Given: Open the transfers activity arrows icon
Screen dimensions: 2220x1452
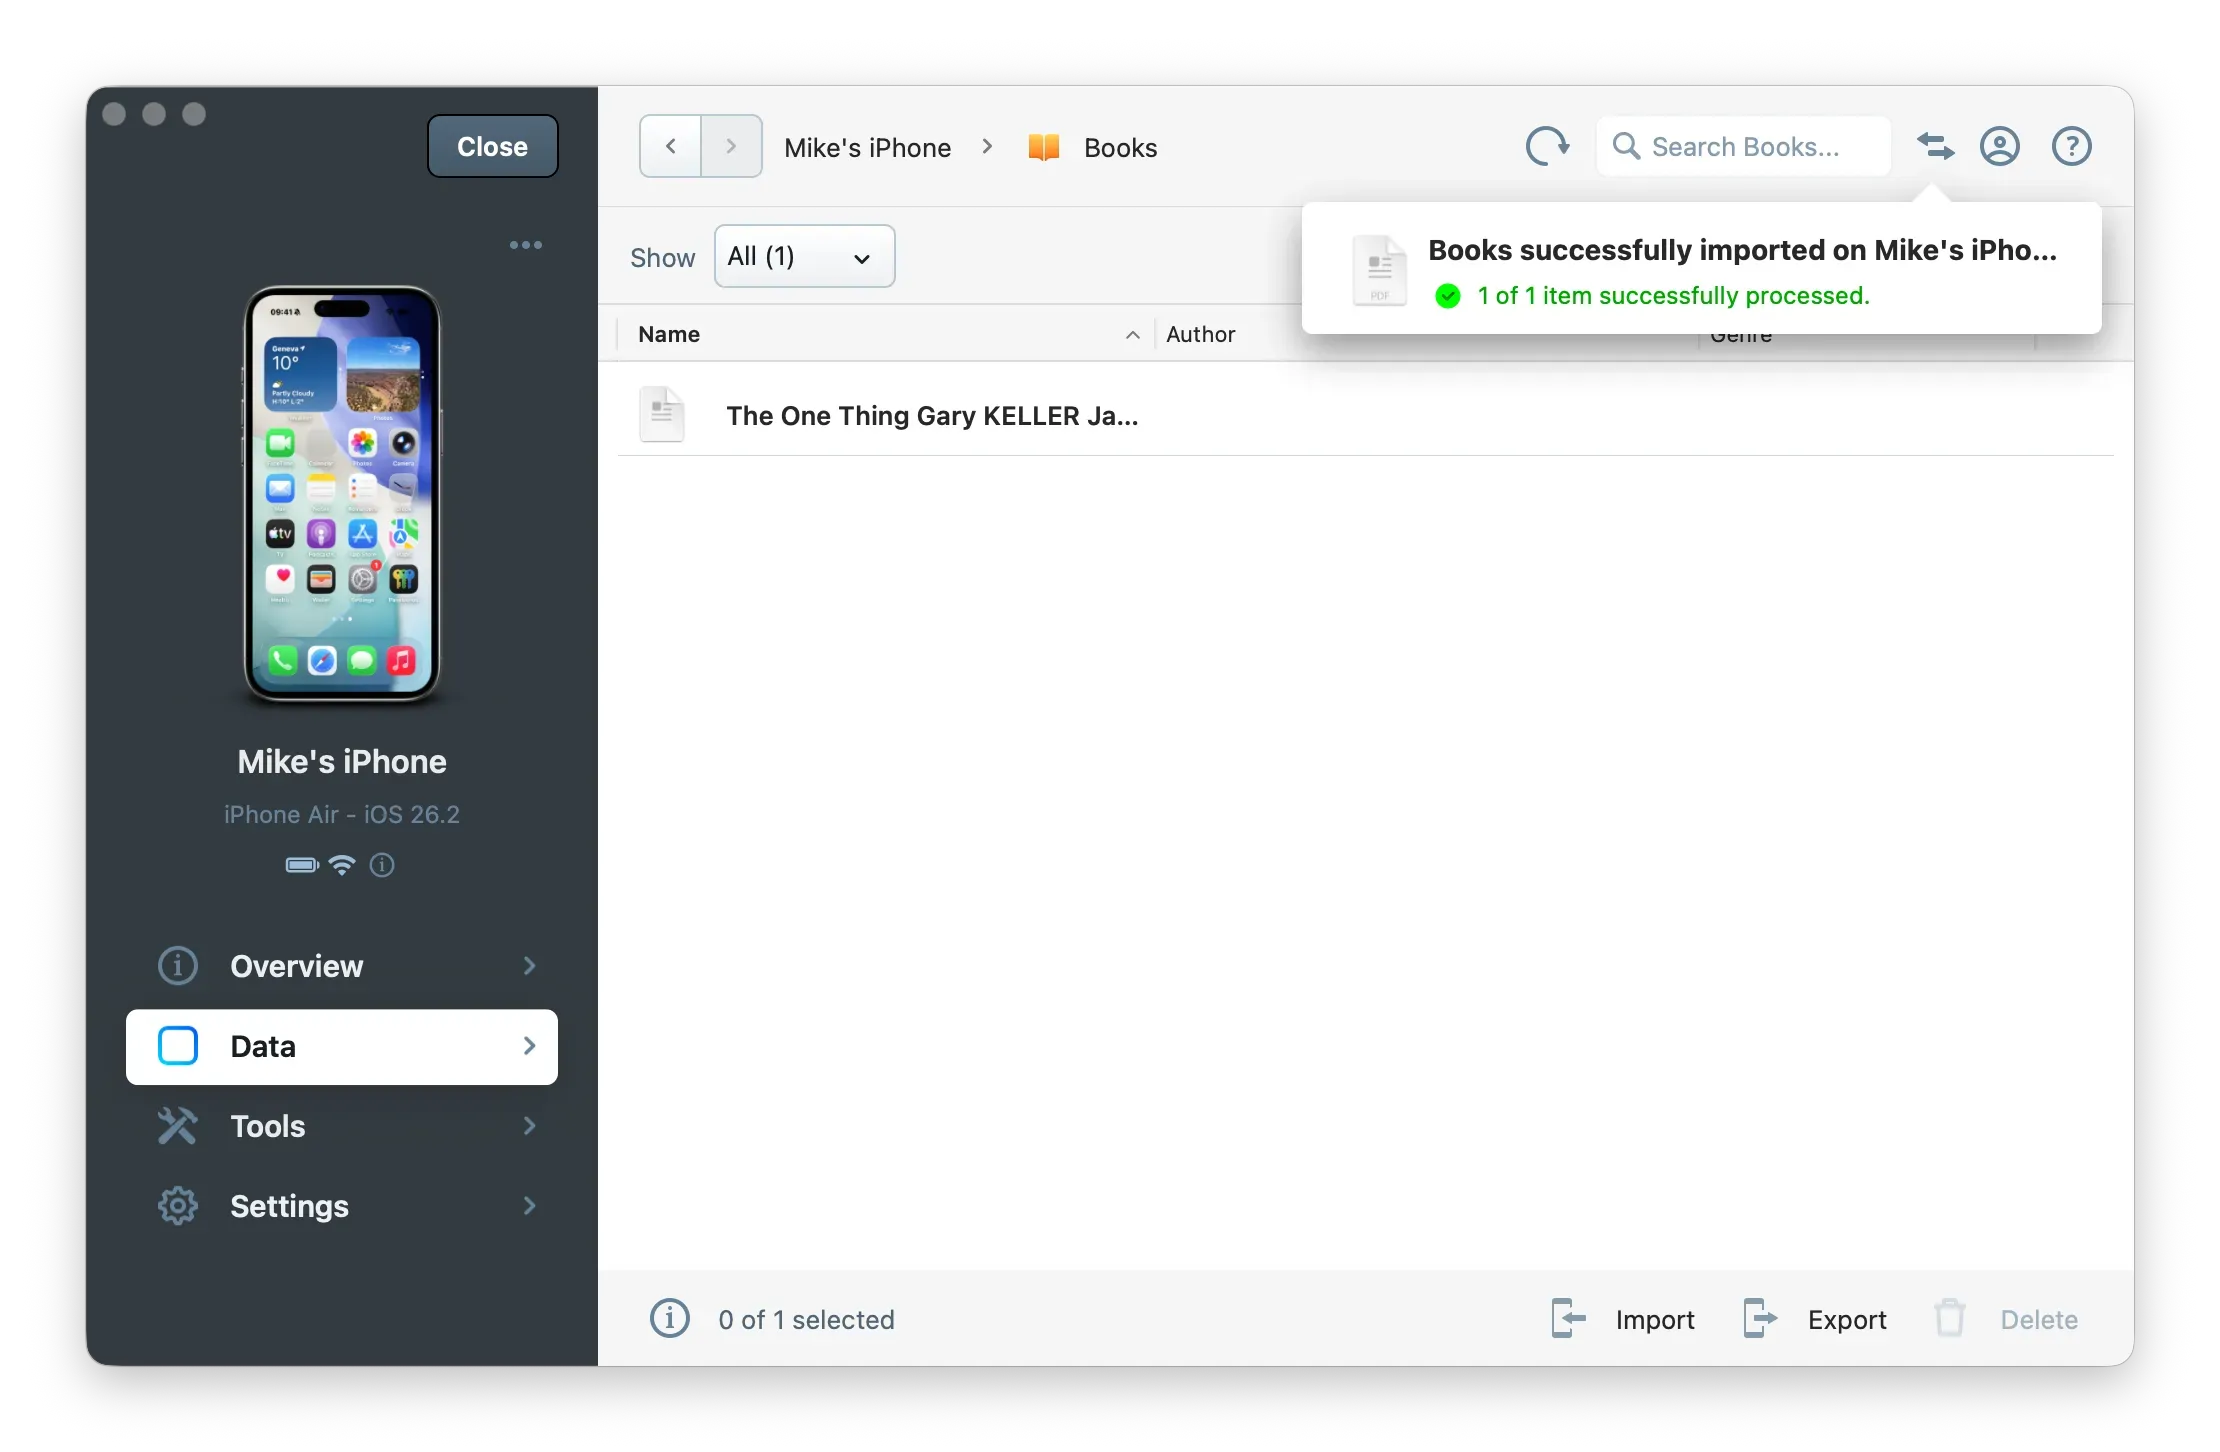Looking at the screenshot, I should coord(1935,146).
